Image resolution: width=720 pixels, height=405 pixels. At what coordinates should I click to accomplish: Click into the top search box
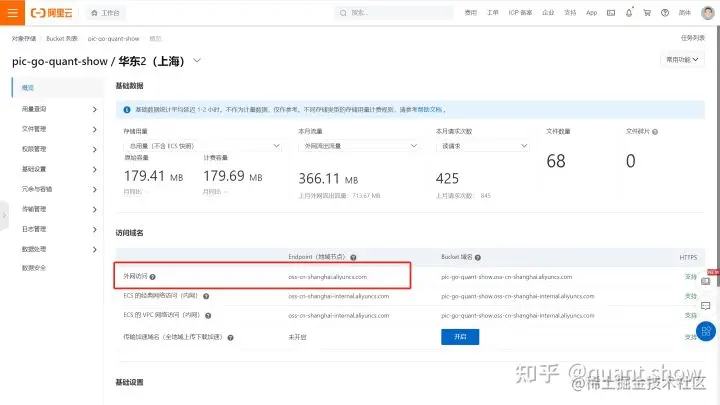(x=394, y=13)
